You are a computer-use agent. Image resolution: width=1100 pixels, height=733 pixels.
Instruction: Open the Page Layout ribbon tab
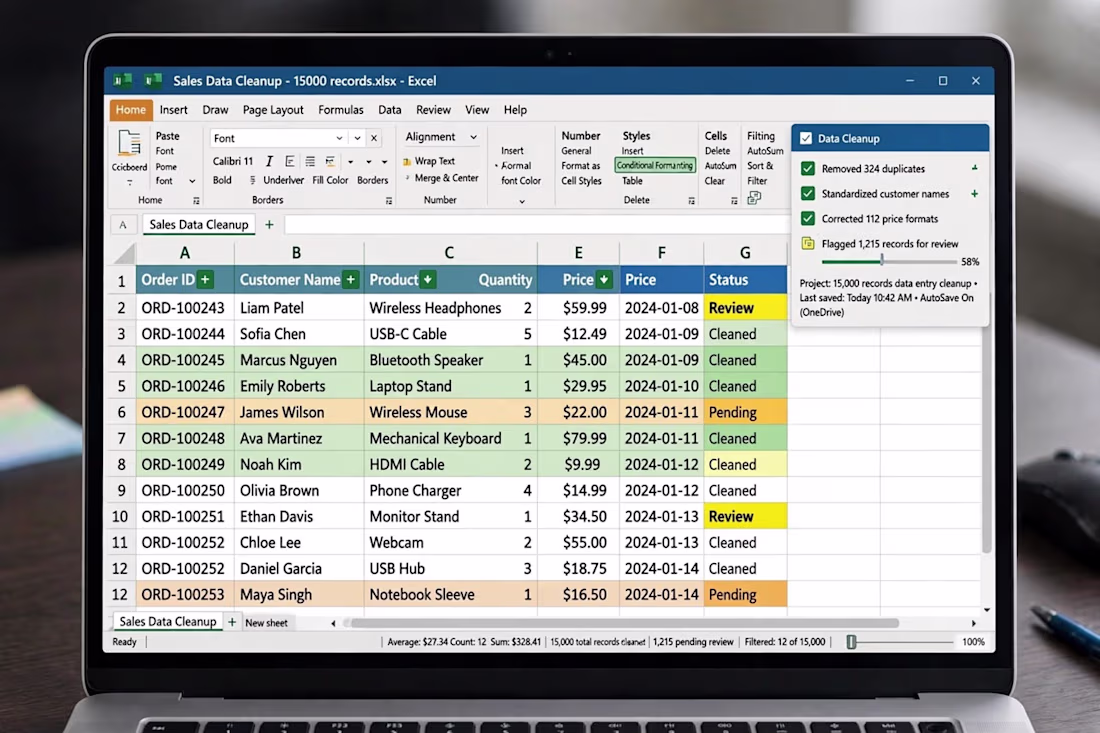[x=273, y=109]
